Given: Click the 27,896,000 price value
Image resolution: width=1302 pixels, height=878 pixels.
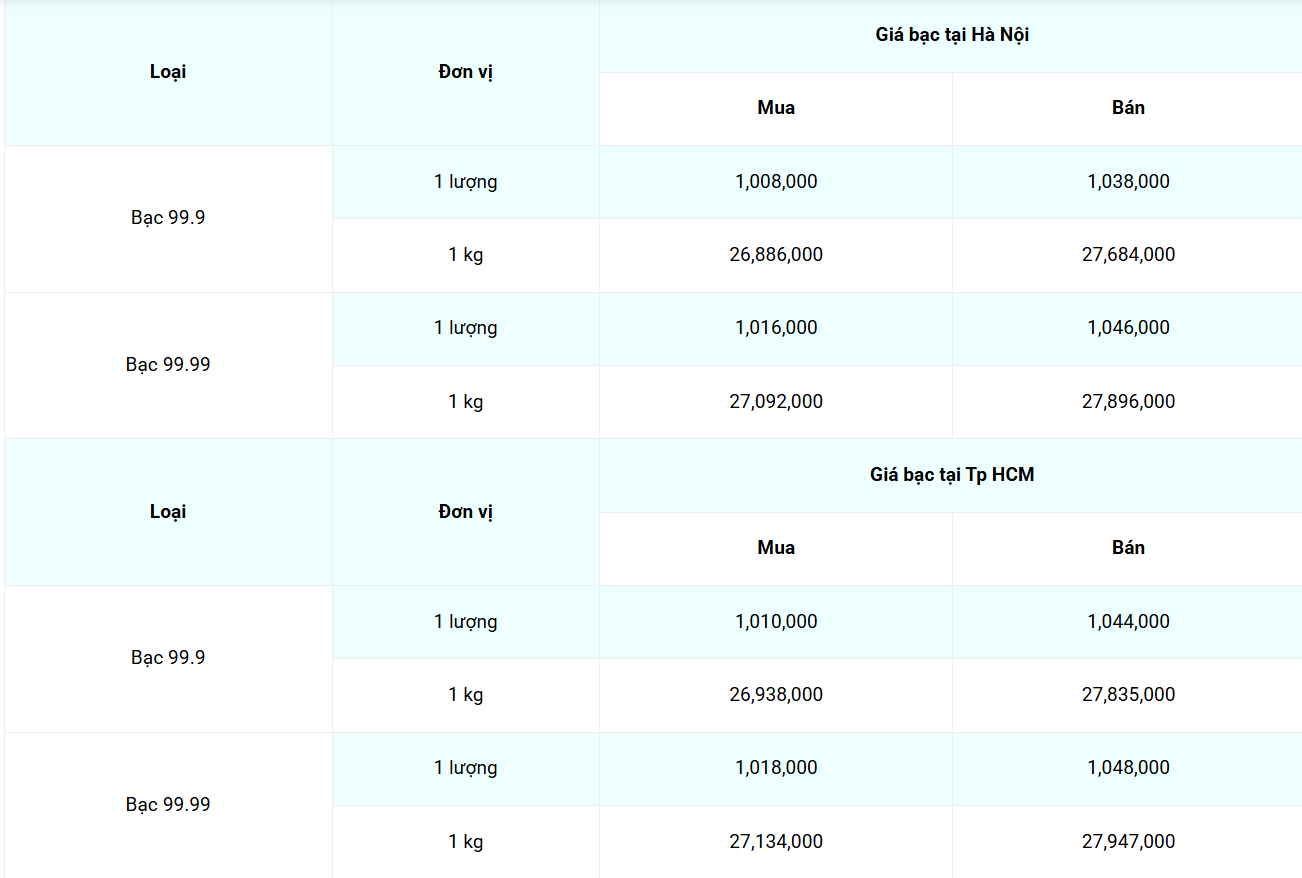Looking at the screenshot, I should 1128,402.
